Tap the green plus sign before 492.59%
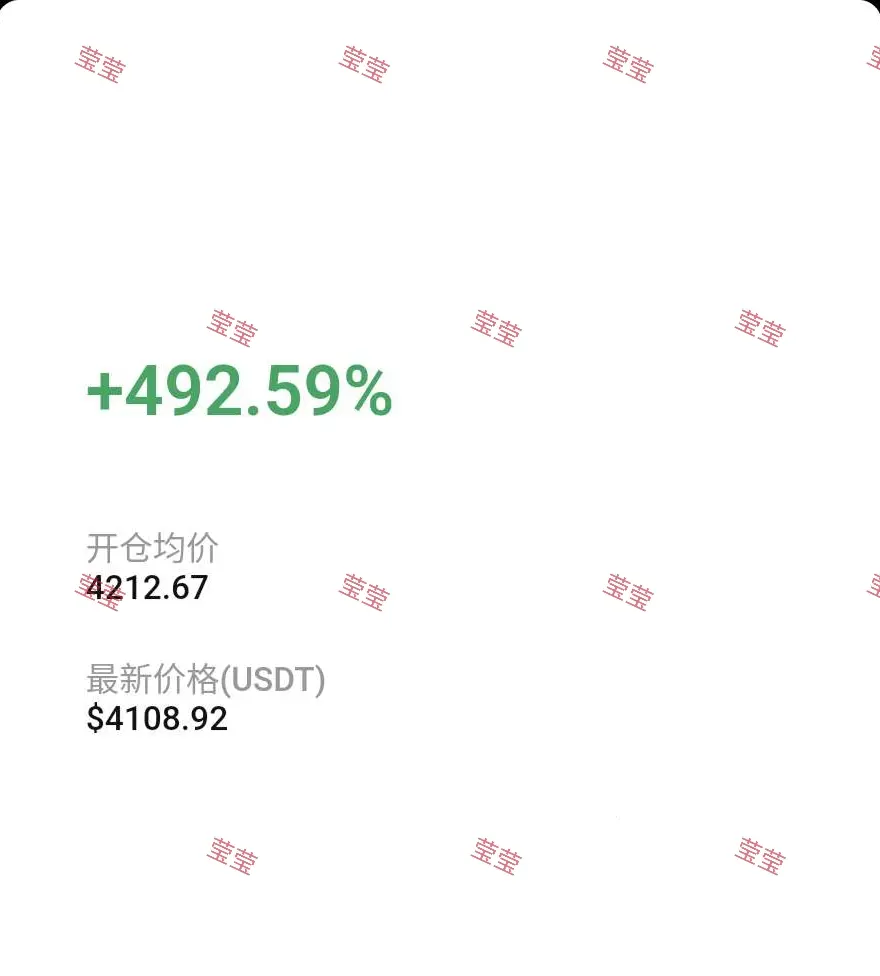 (x=104, y=393)
